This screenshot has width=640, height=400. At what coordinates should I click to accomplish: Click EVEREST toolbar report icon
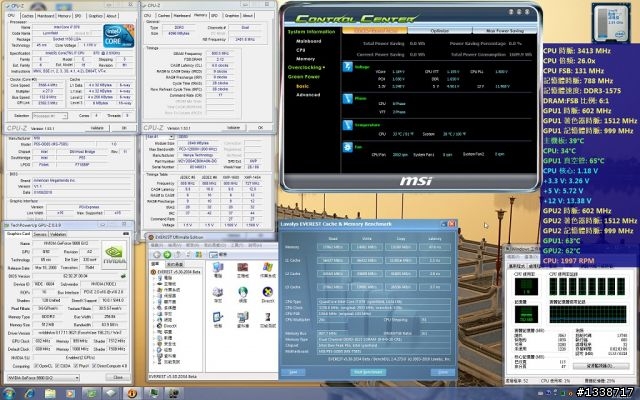pos(213,254)
